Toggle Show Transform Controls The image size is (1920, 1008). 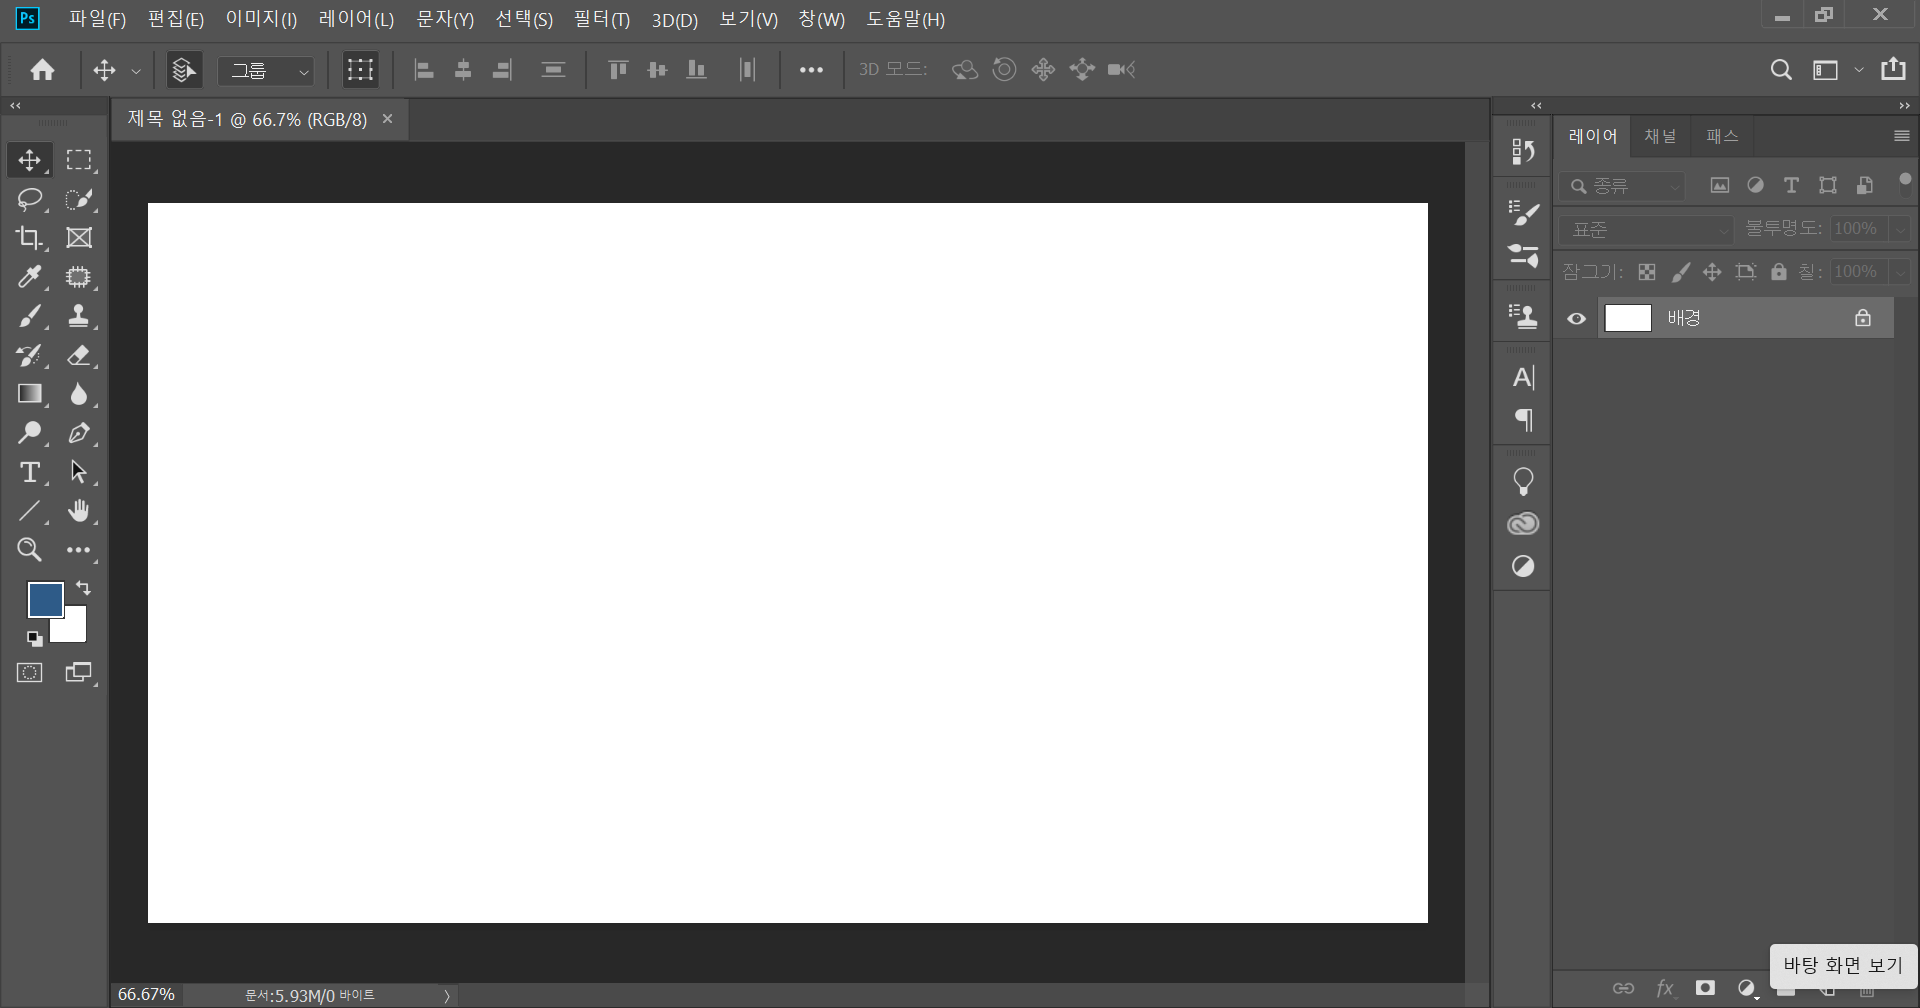pyautogui.click(x=360, y=70)
